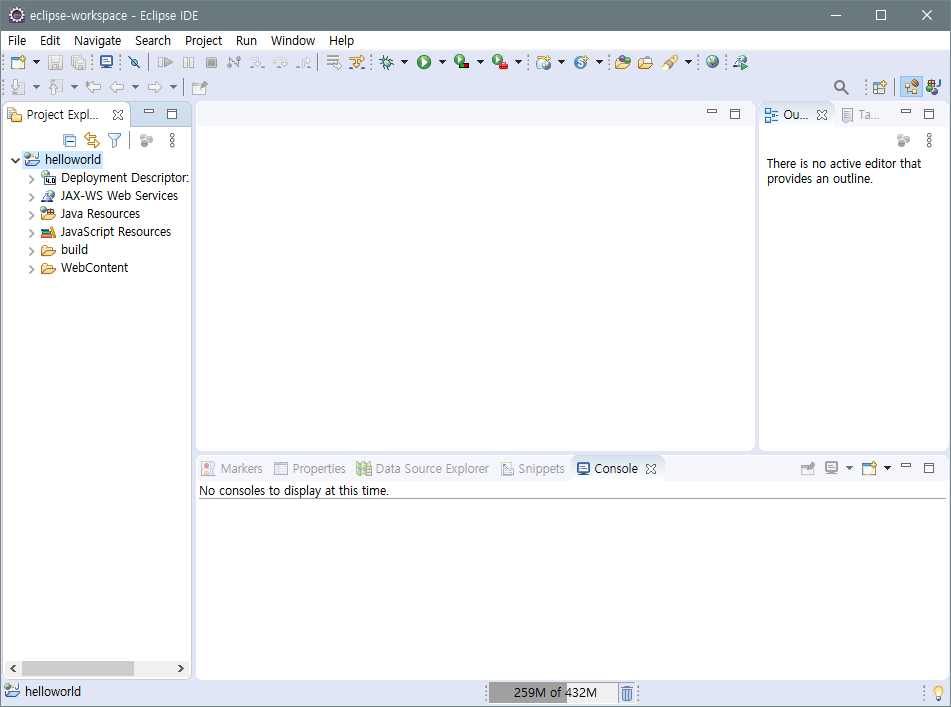Expand the Java Resources node

click(32, 215)
